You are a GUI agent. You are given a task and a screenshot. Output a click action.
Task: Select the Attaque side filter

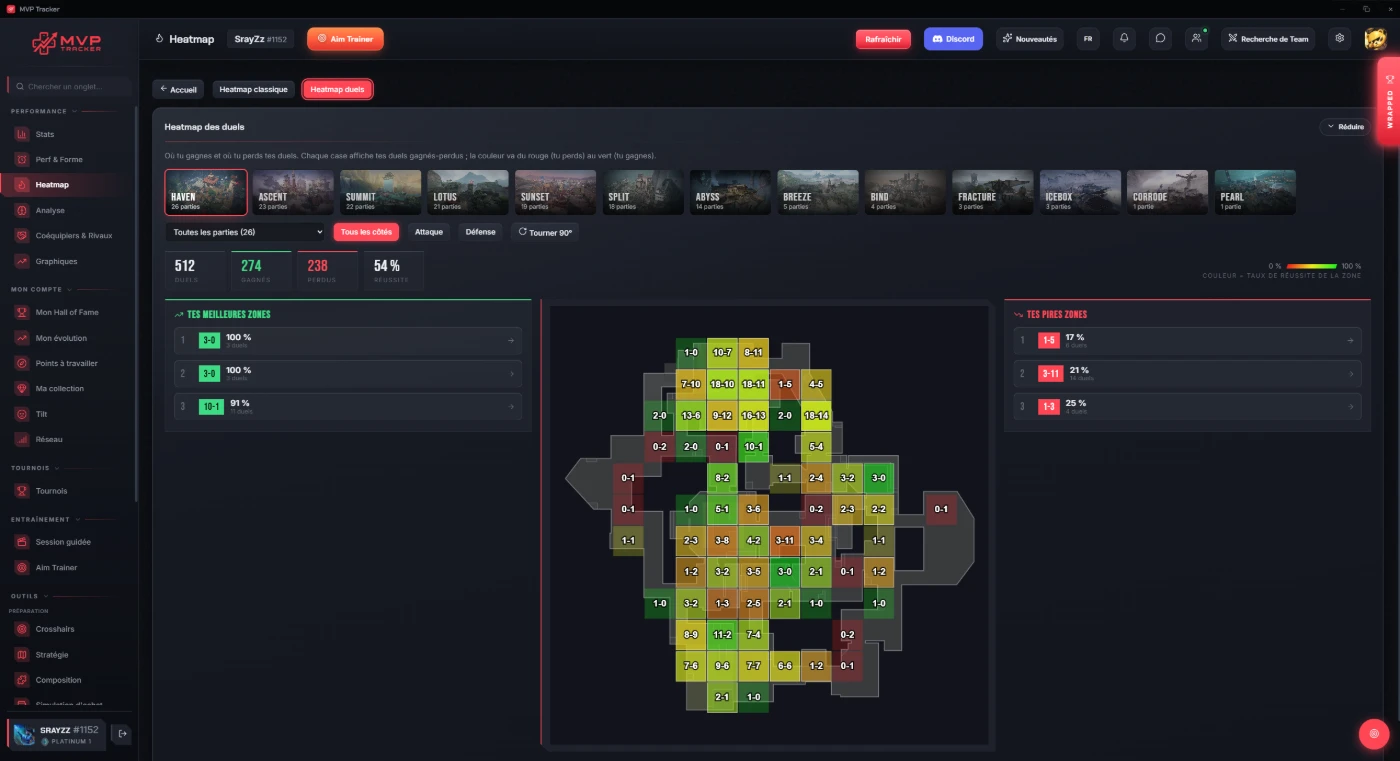429,232
